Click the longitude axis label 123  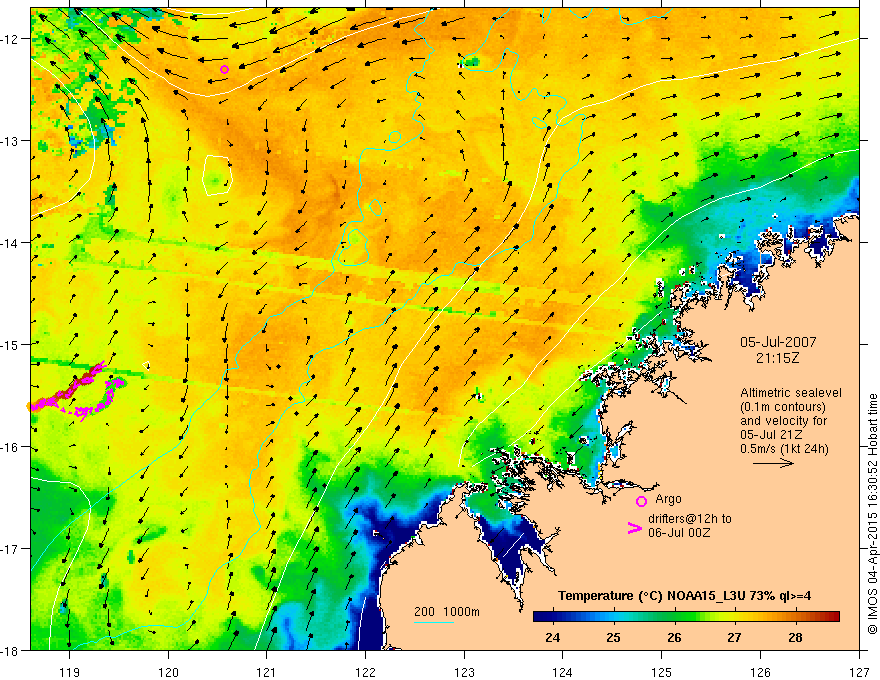point(464,672)
